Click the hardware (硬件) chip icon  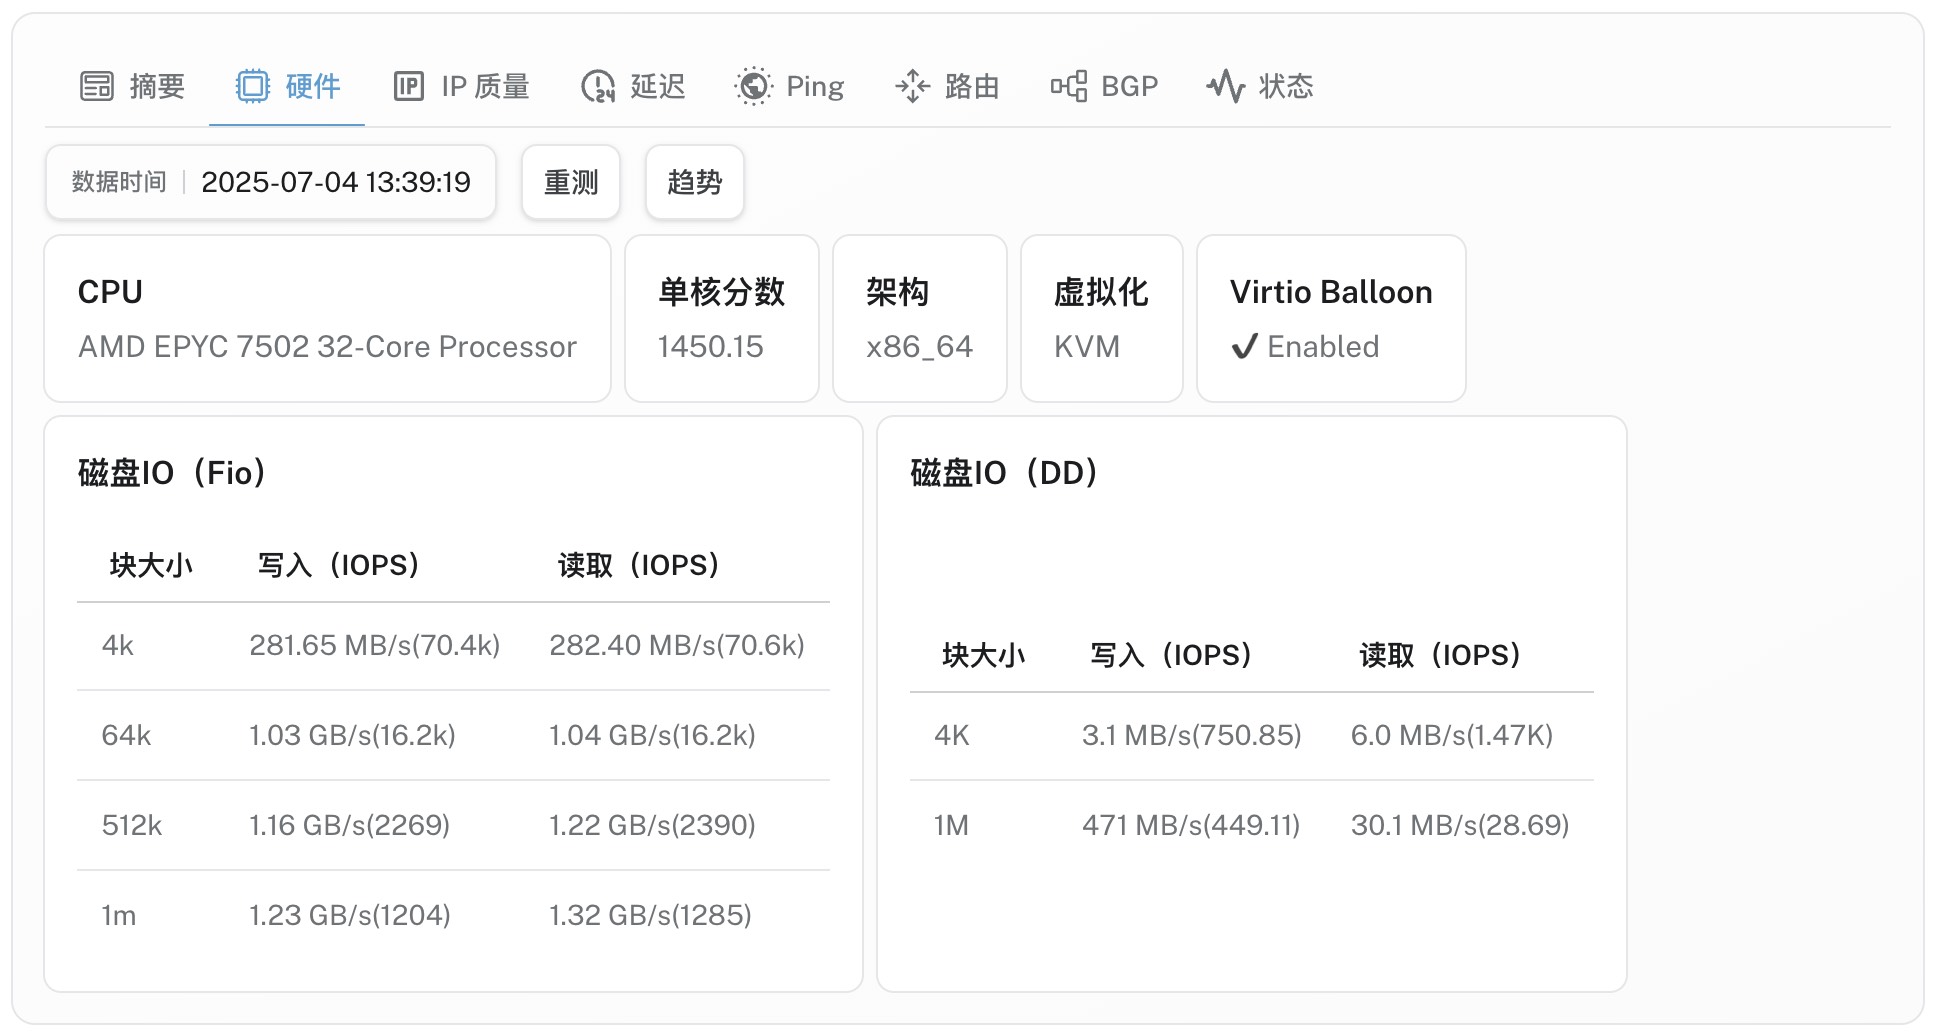pos(252,87)
